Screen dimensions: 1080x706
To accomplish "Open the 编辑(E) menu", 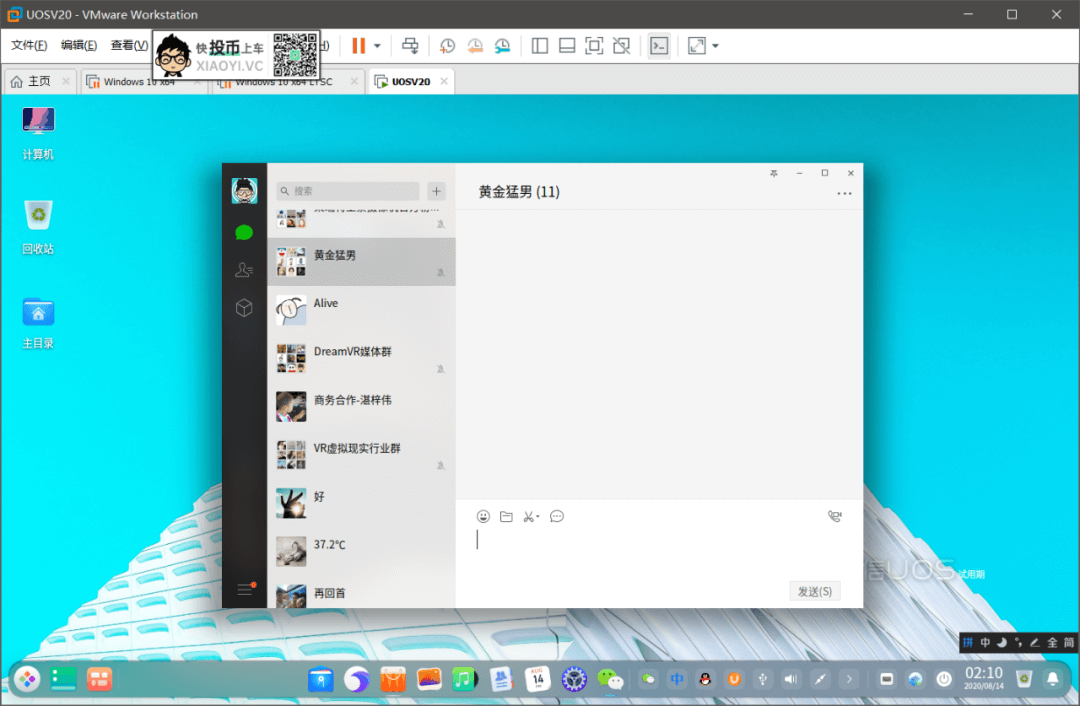I will pyautogui.click(x=79, y=45).
